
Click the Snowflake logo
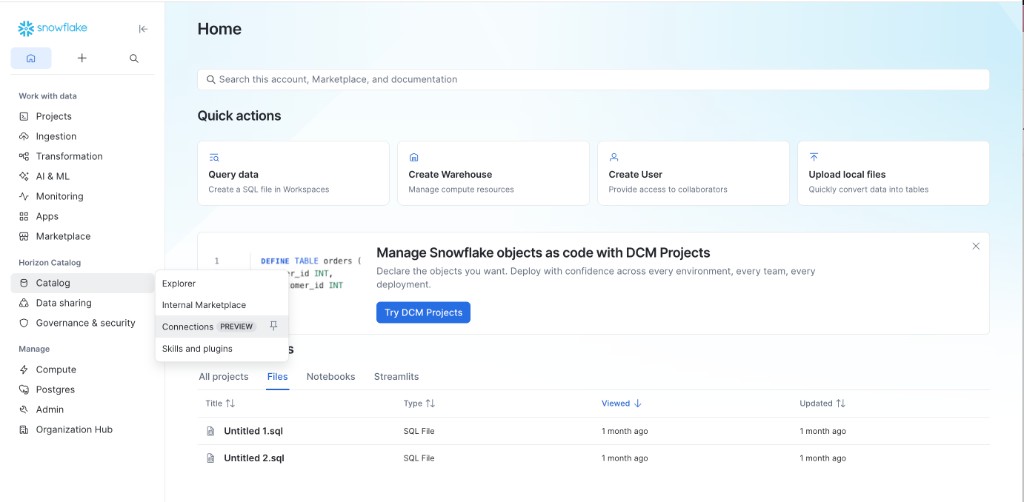coord(52,28)
